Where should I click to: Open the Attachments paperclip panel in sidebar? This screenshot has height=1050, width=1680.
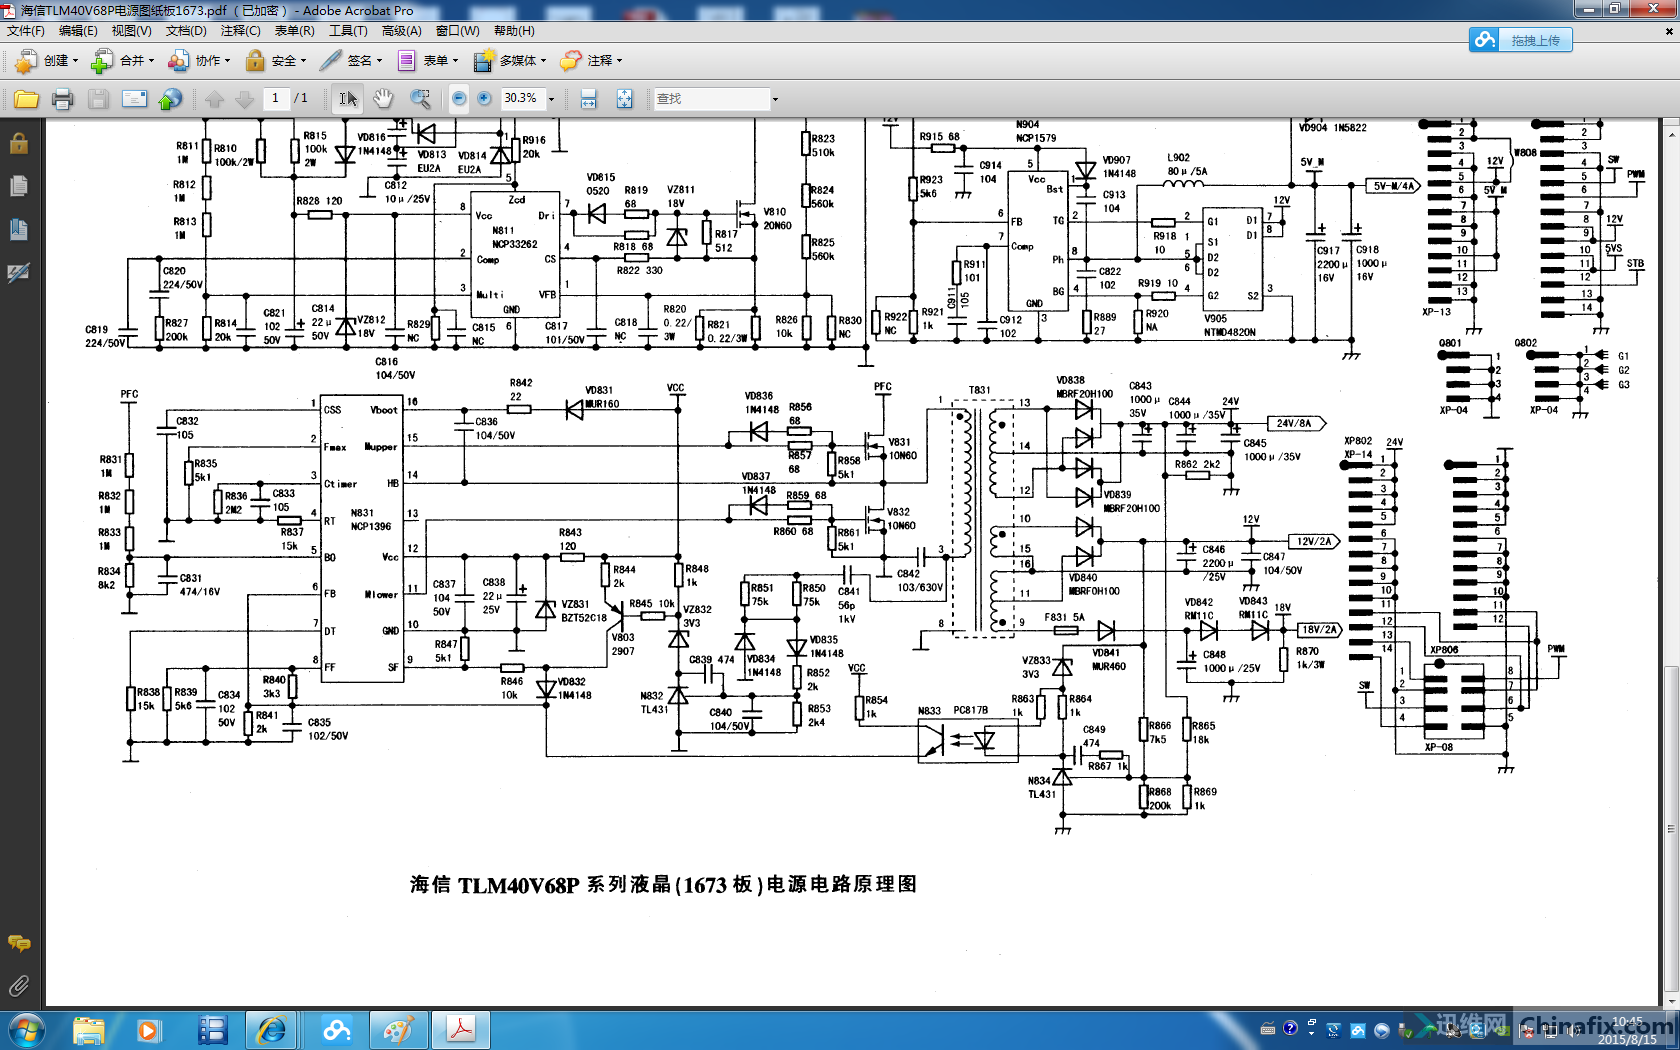point(18,986)
